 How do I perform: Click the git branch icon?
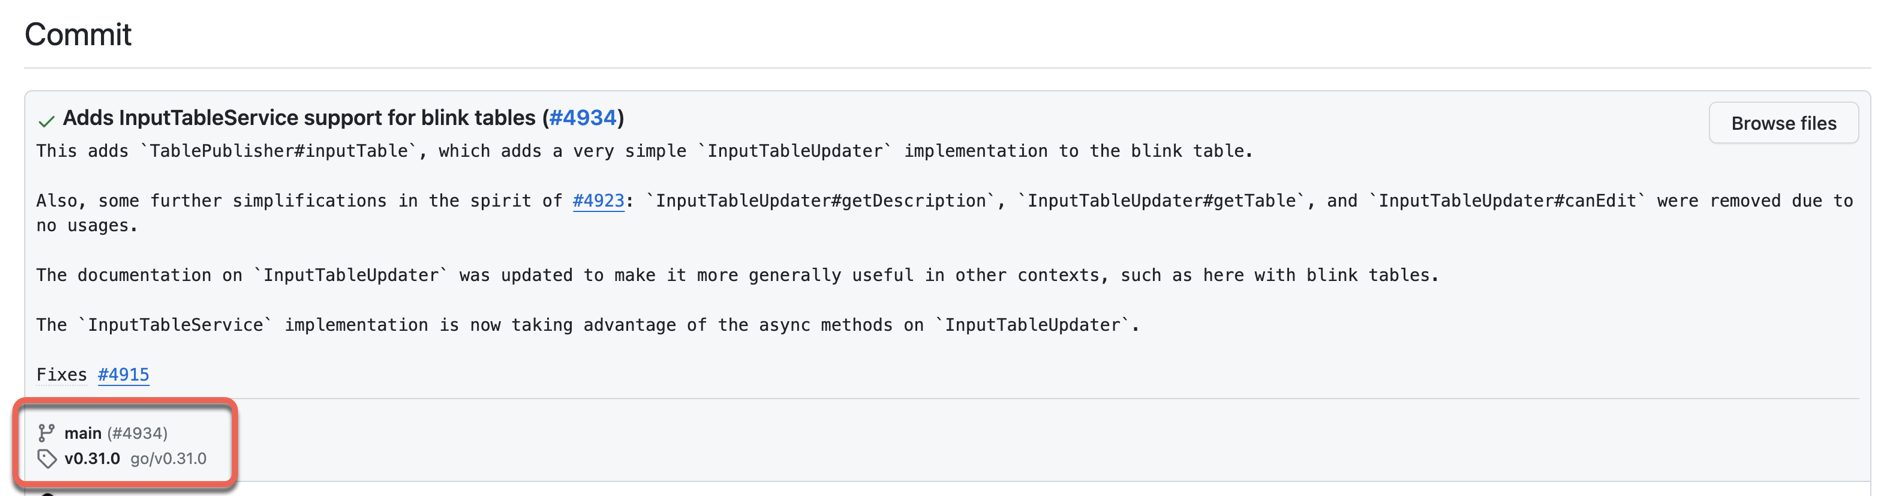click(x=46, y=433)
